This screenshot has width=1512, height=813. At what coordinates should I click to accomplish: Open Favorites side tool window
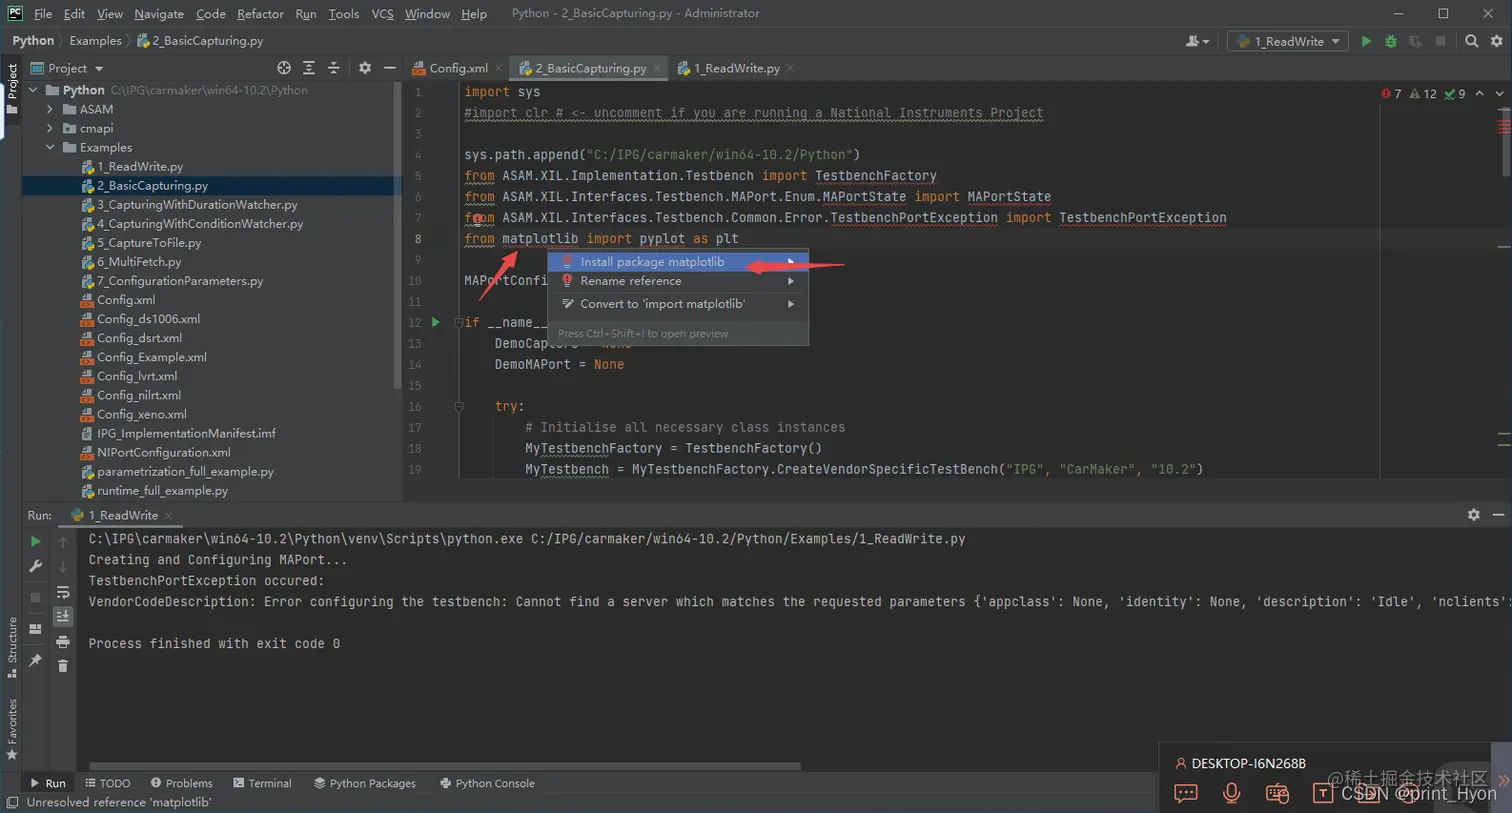coord(12,728)
